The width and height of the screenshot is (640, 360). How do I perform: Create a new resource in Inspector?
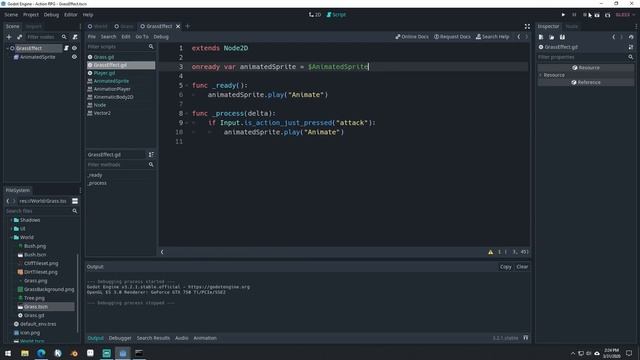[x=541, y=37]
